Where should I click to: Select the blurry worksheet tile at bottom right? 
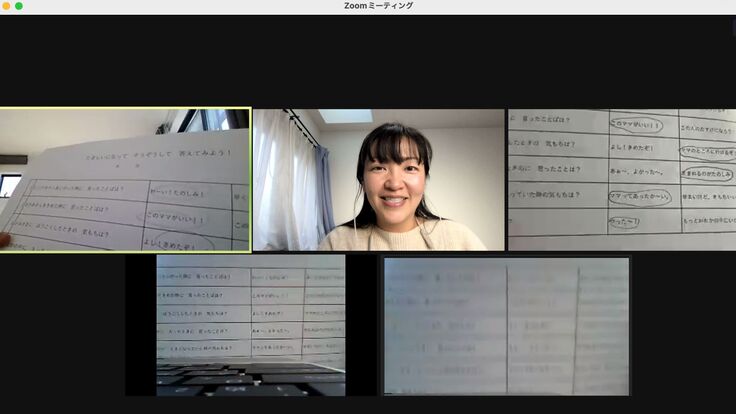pyautogui.click(x=507, y=325)
